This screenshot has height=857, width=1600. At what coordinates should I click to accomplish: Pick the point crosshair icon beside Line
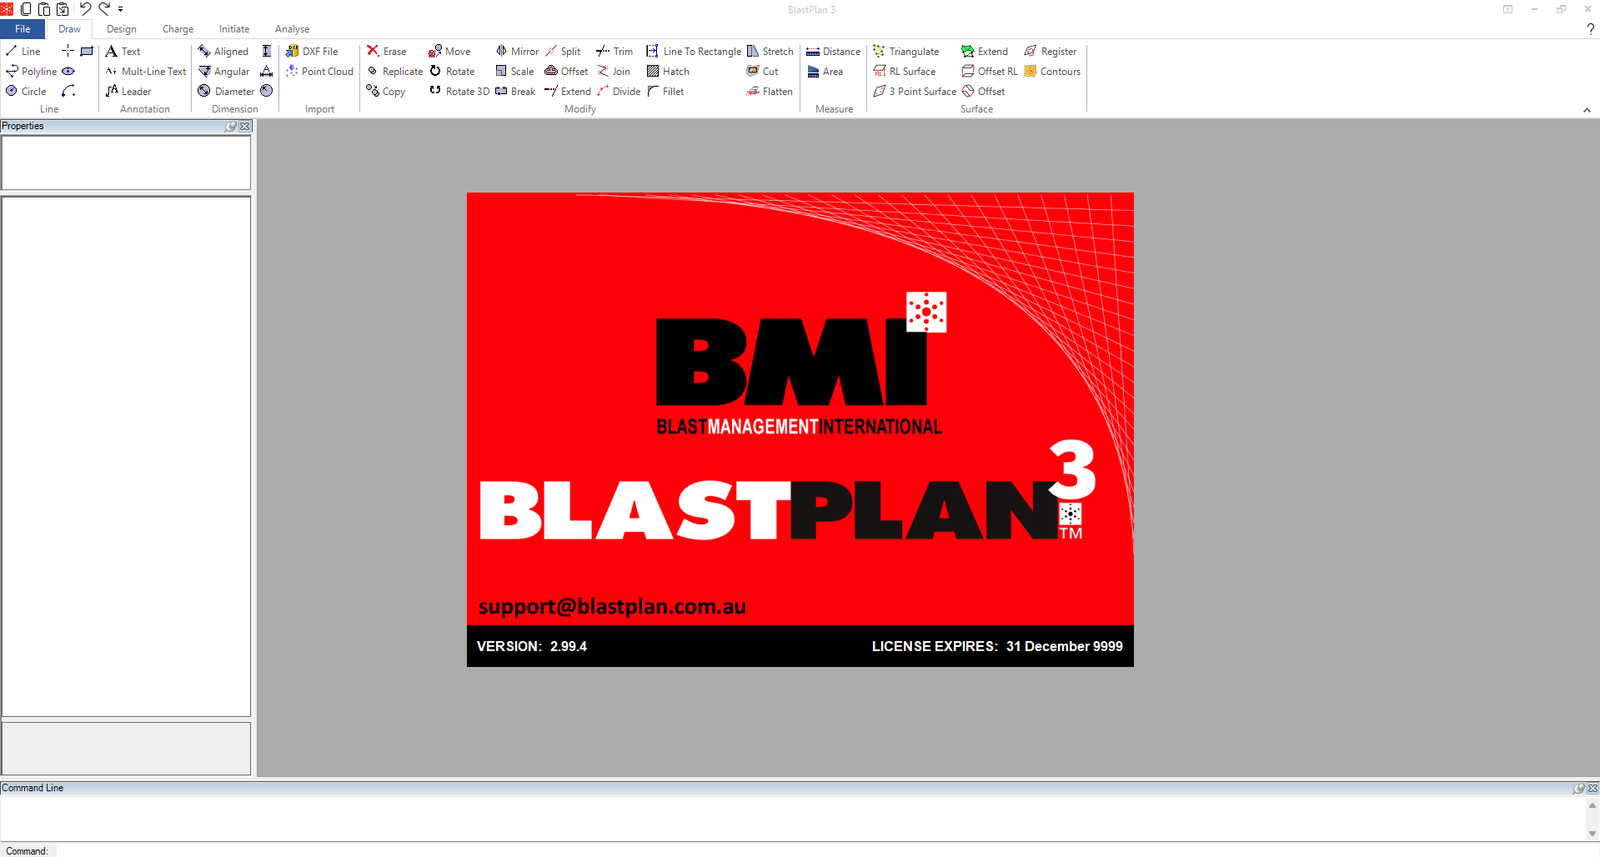click(x=68, y=51)
